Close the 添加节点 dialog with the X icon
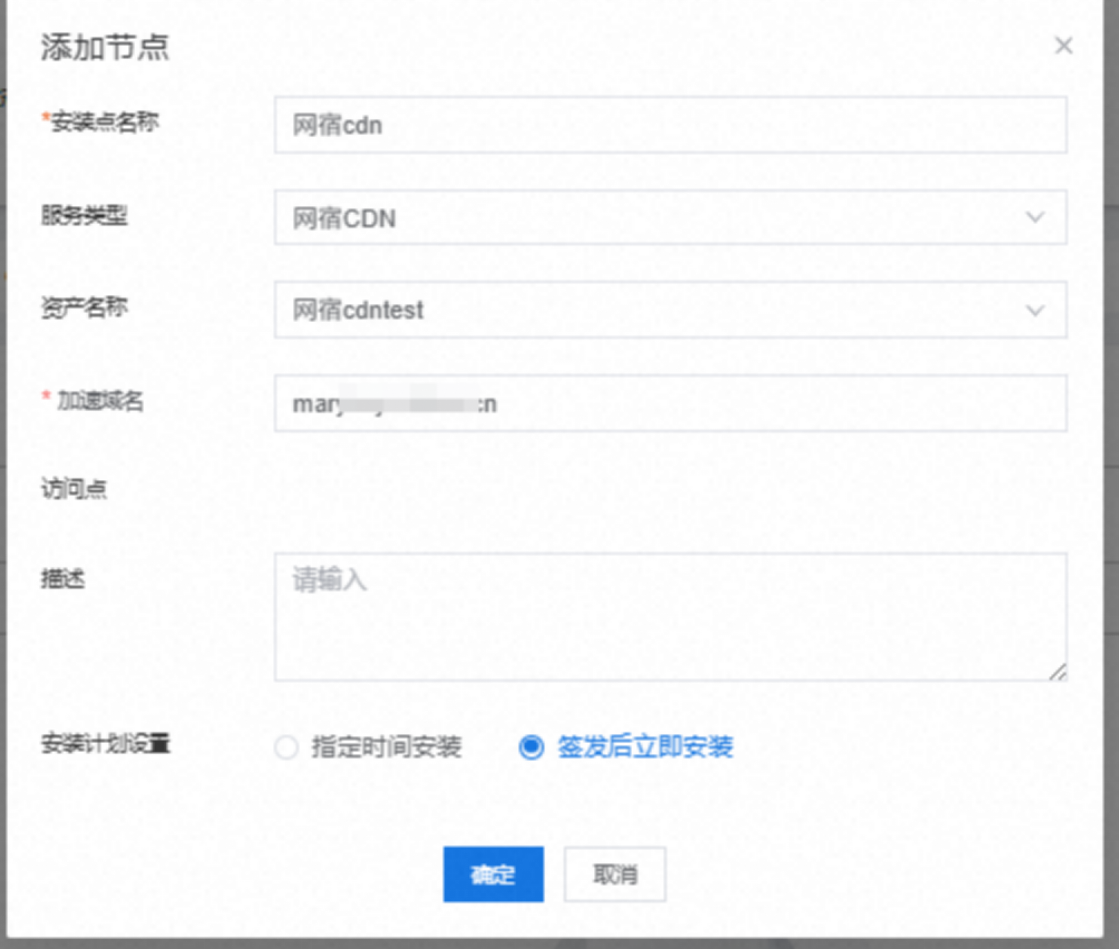 coord(1063,46)
